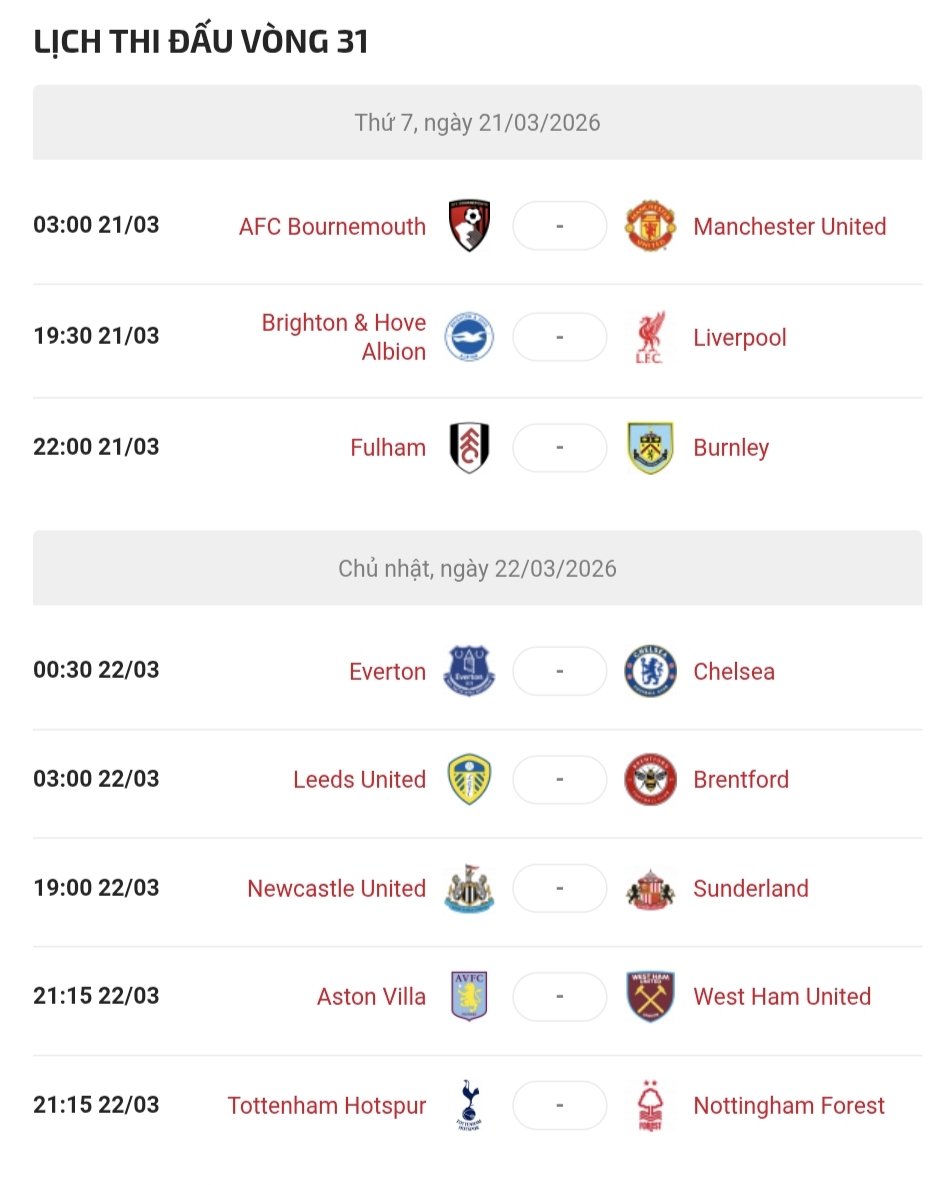Image resolution: width=929 pixels, height=1185 pixels.
Task: Tap the Tottenham Hotspur club crest
Action: coord(469,1105)
